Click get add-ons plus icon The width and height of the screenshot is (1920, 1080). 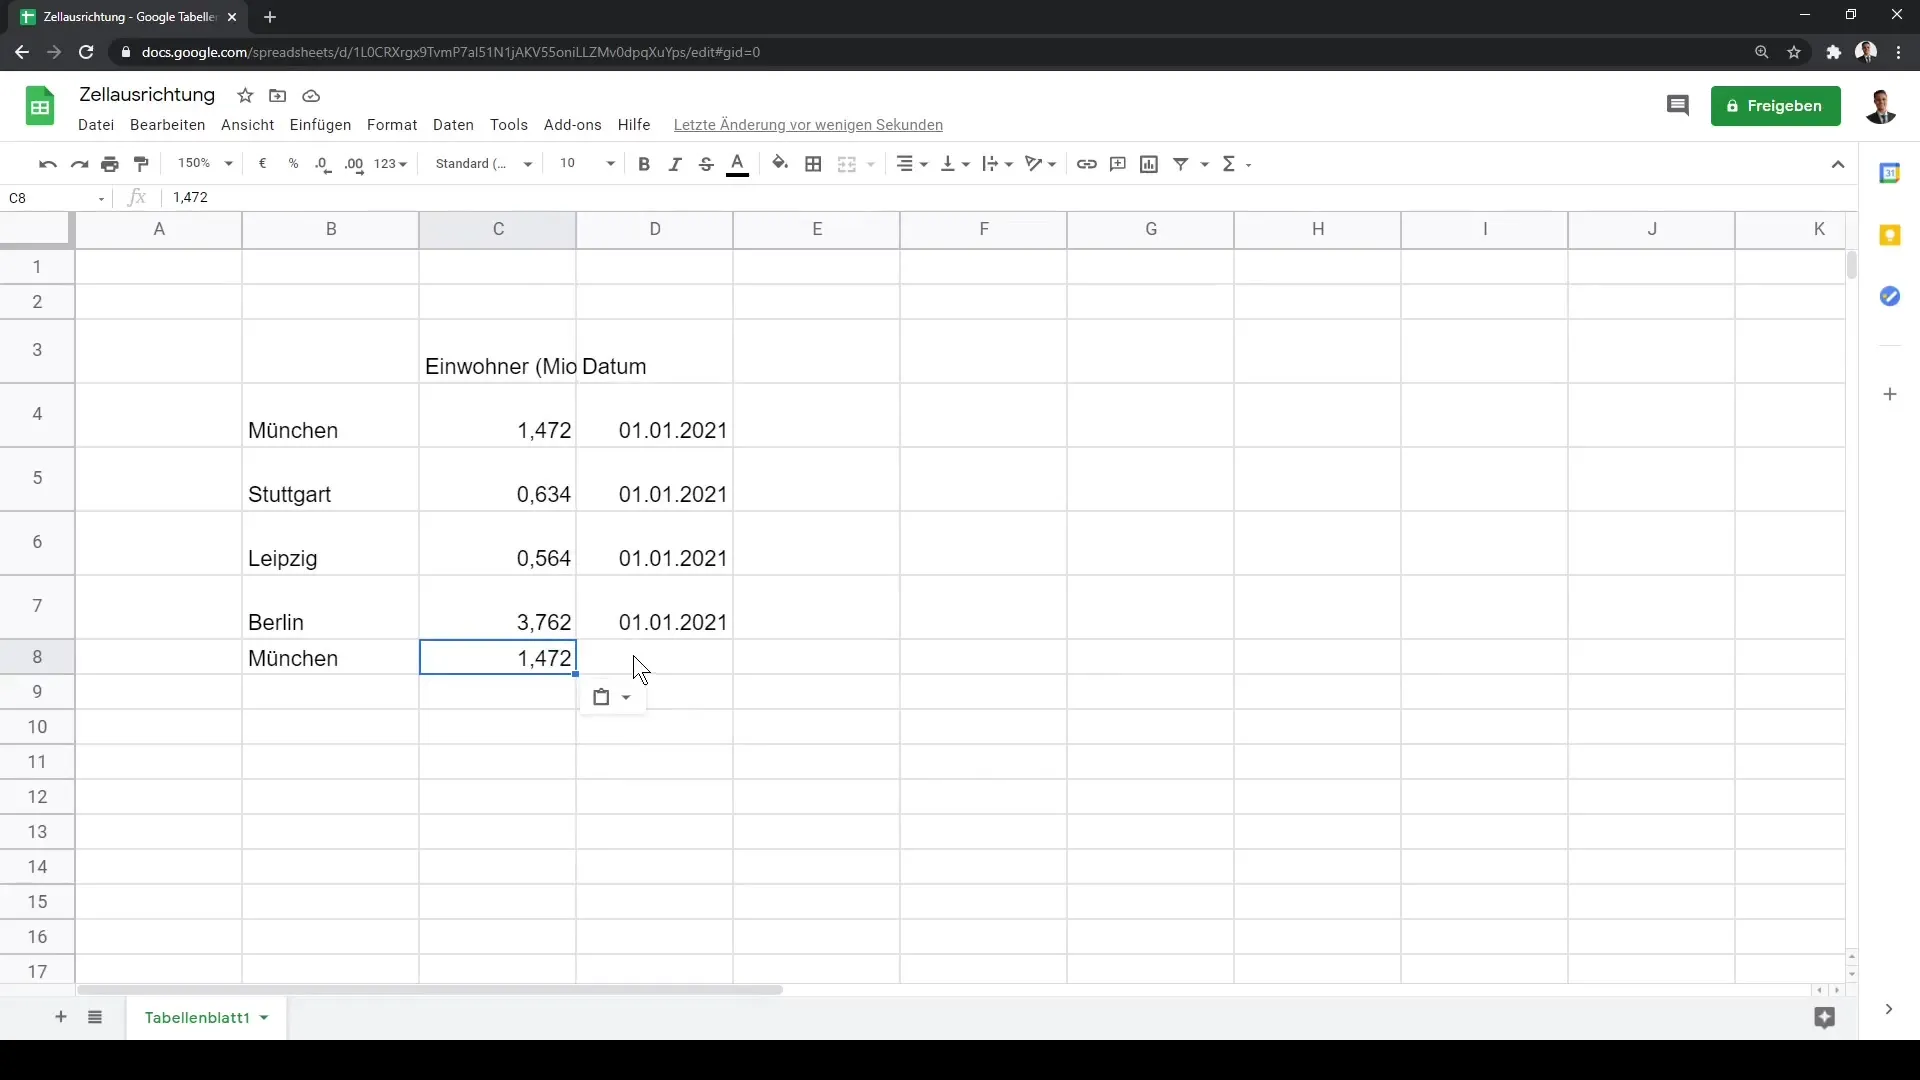coord(1890,394)
